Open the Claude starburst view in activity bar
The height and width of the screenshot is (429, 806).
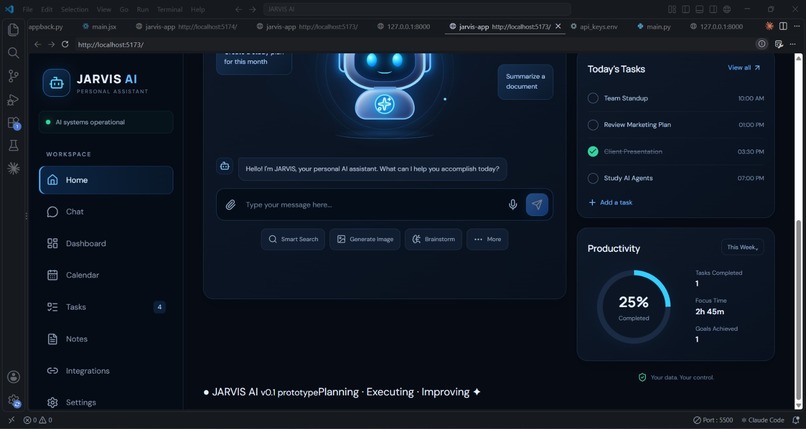tap(13, 168)
